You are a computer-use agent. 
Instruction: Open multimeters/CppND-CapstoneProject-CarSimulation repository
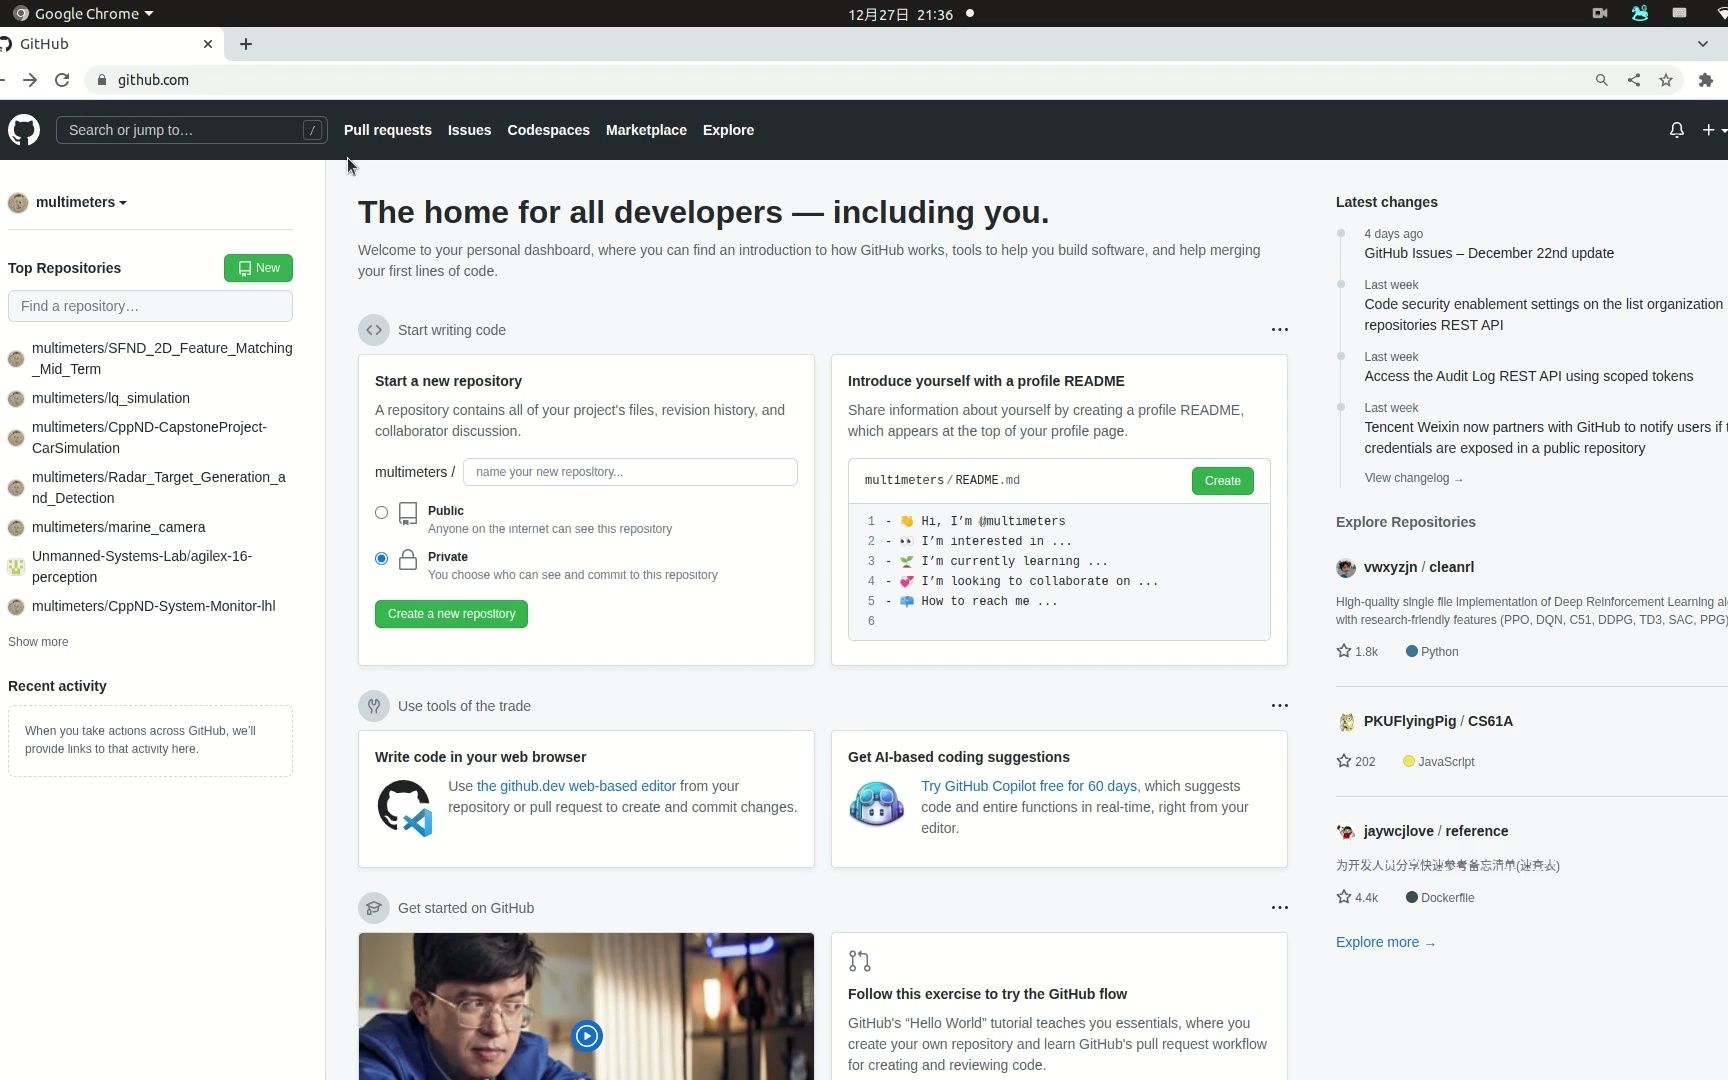pyautogui.click(x=149, y=438)
